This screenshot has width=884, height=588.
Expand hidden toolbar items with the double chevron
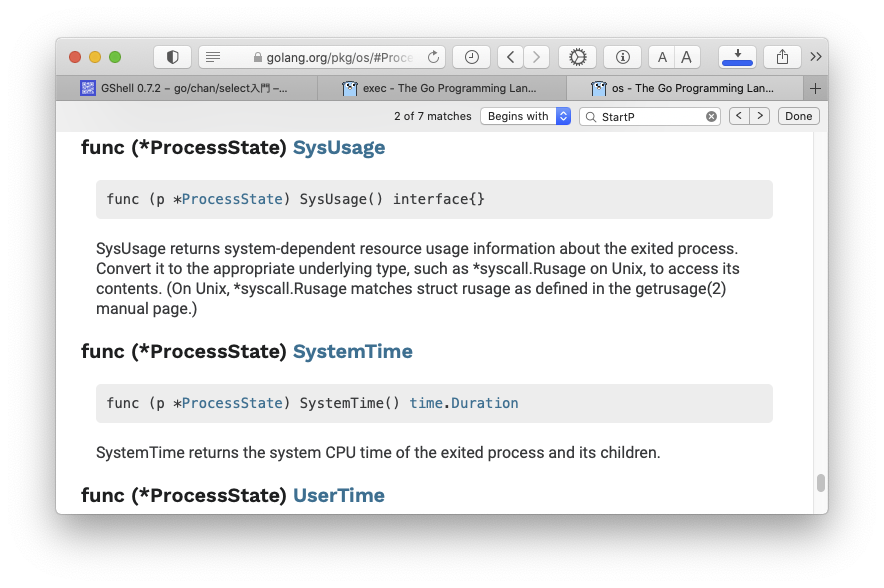tap(816, 57)
